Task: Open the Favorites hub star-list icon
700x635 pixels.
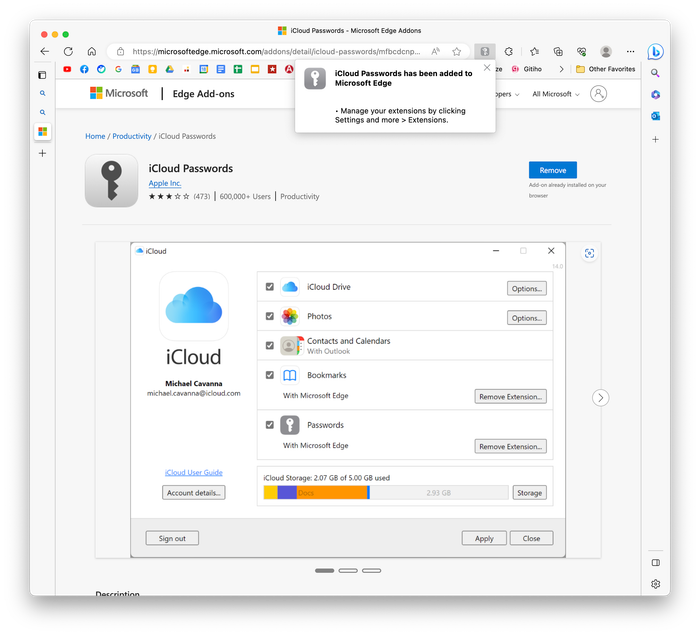Action: pos(534,52)
